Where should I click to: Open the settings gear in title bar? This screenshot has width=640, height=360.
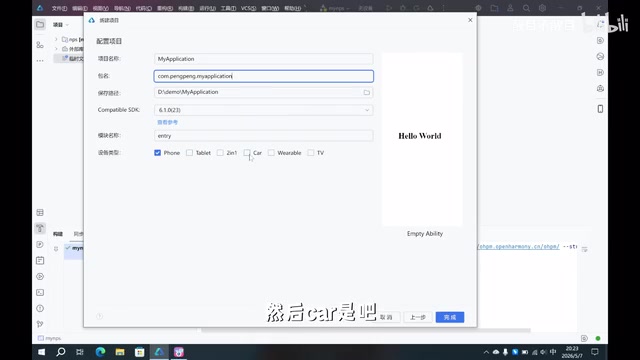[x=542, y=8]
